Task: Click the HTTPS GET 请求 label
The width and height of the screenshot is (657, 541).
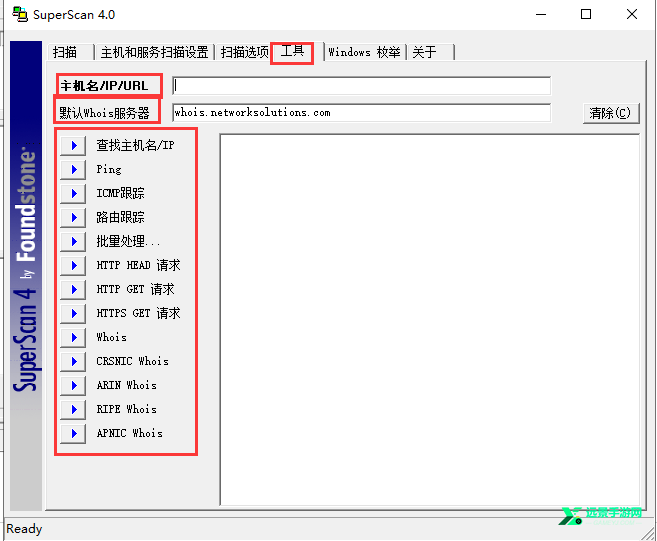Action: click(x=138, y=313)
